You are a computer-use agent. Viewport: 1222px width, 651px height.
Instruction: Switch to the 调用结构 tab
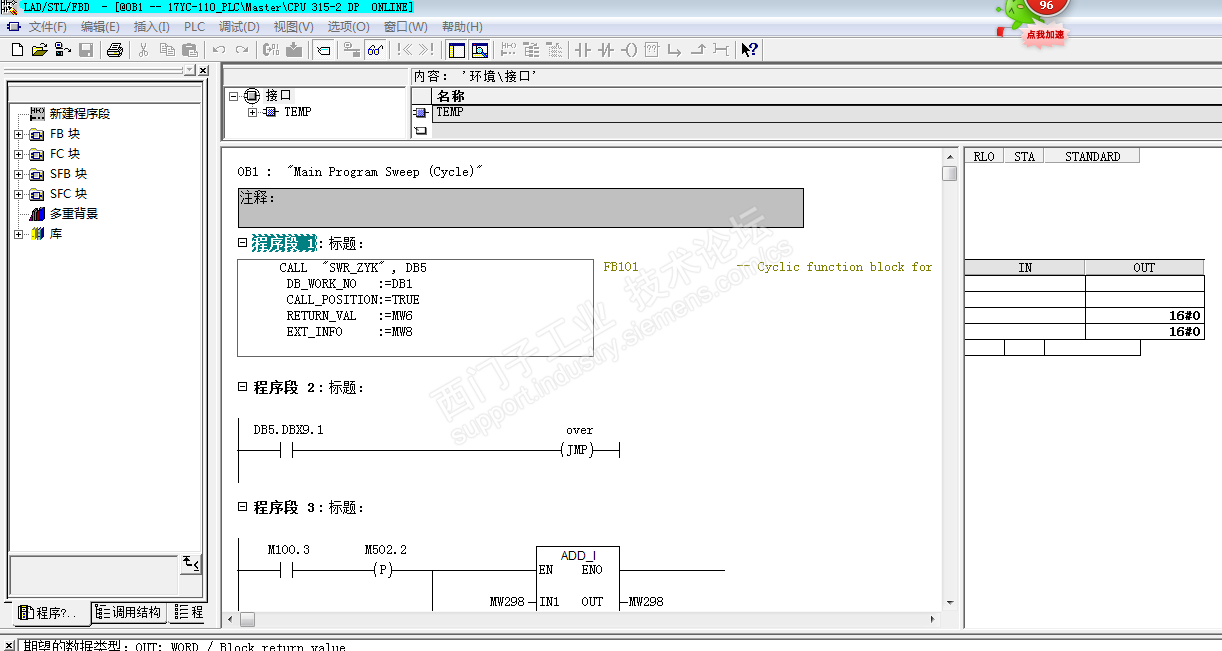click(130, 612)
